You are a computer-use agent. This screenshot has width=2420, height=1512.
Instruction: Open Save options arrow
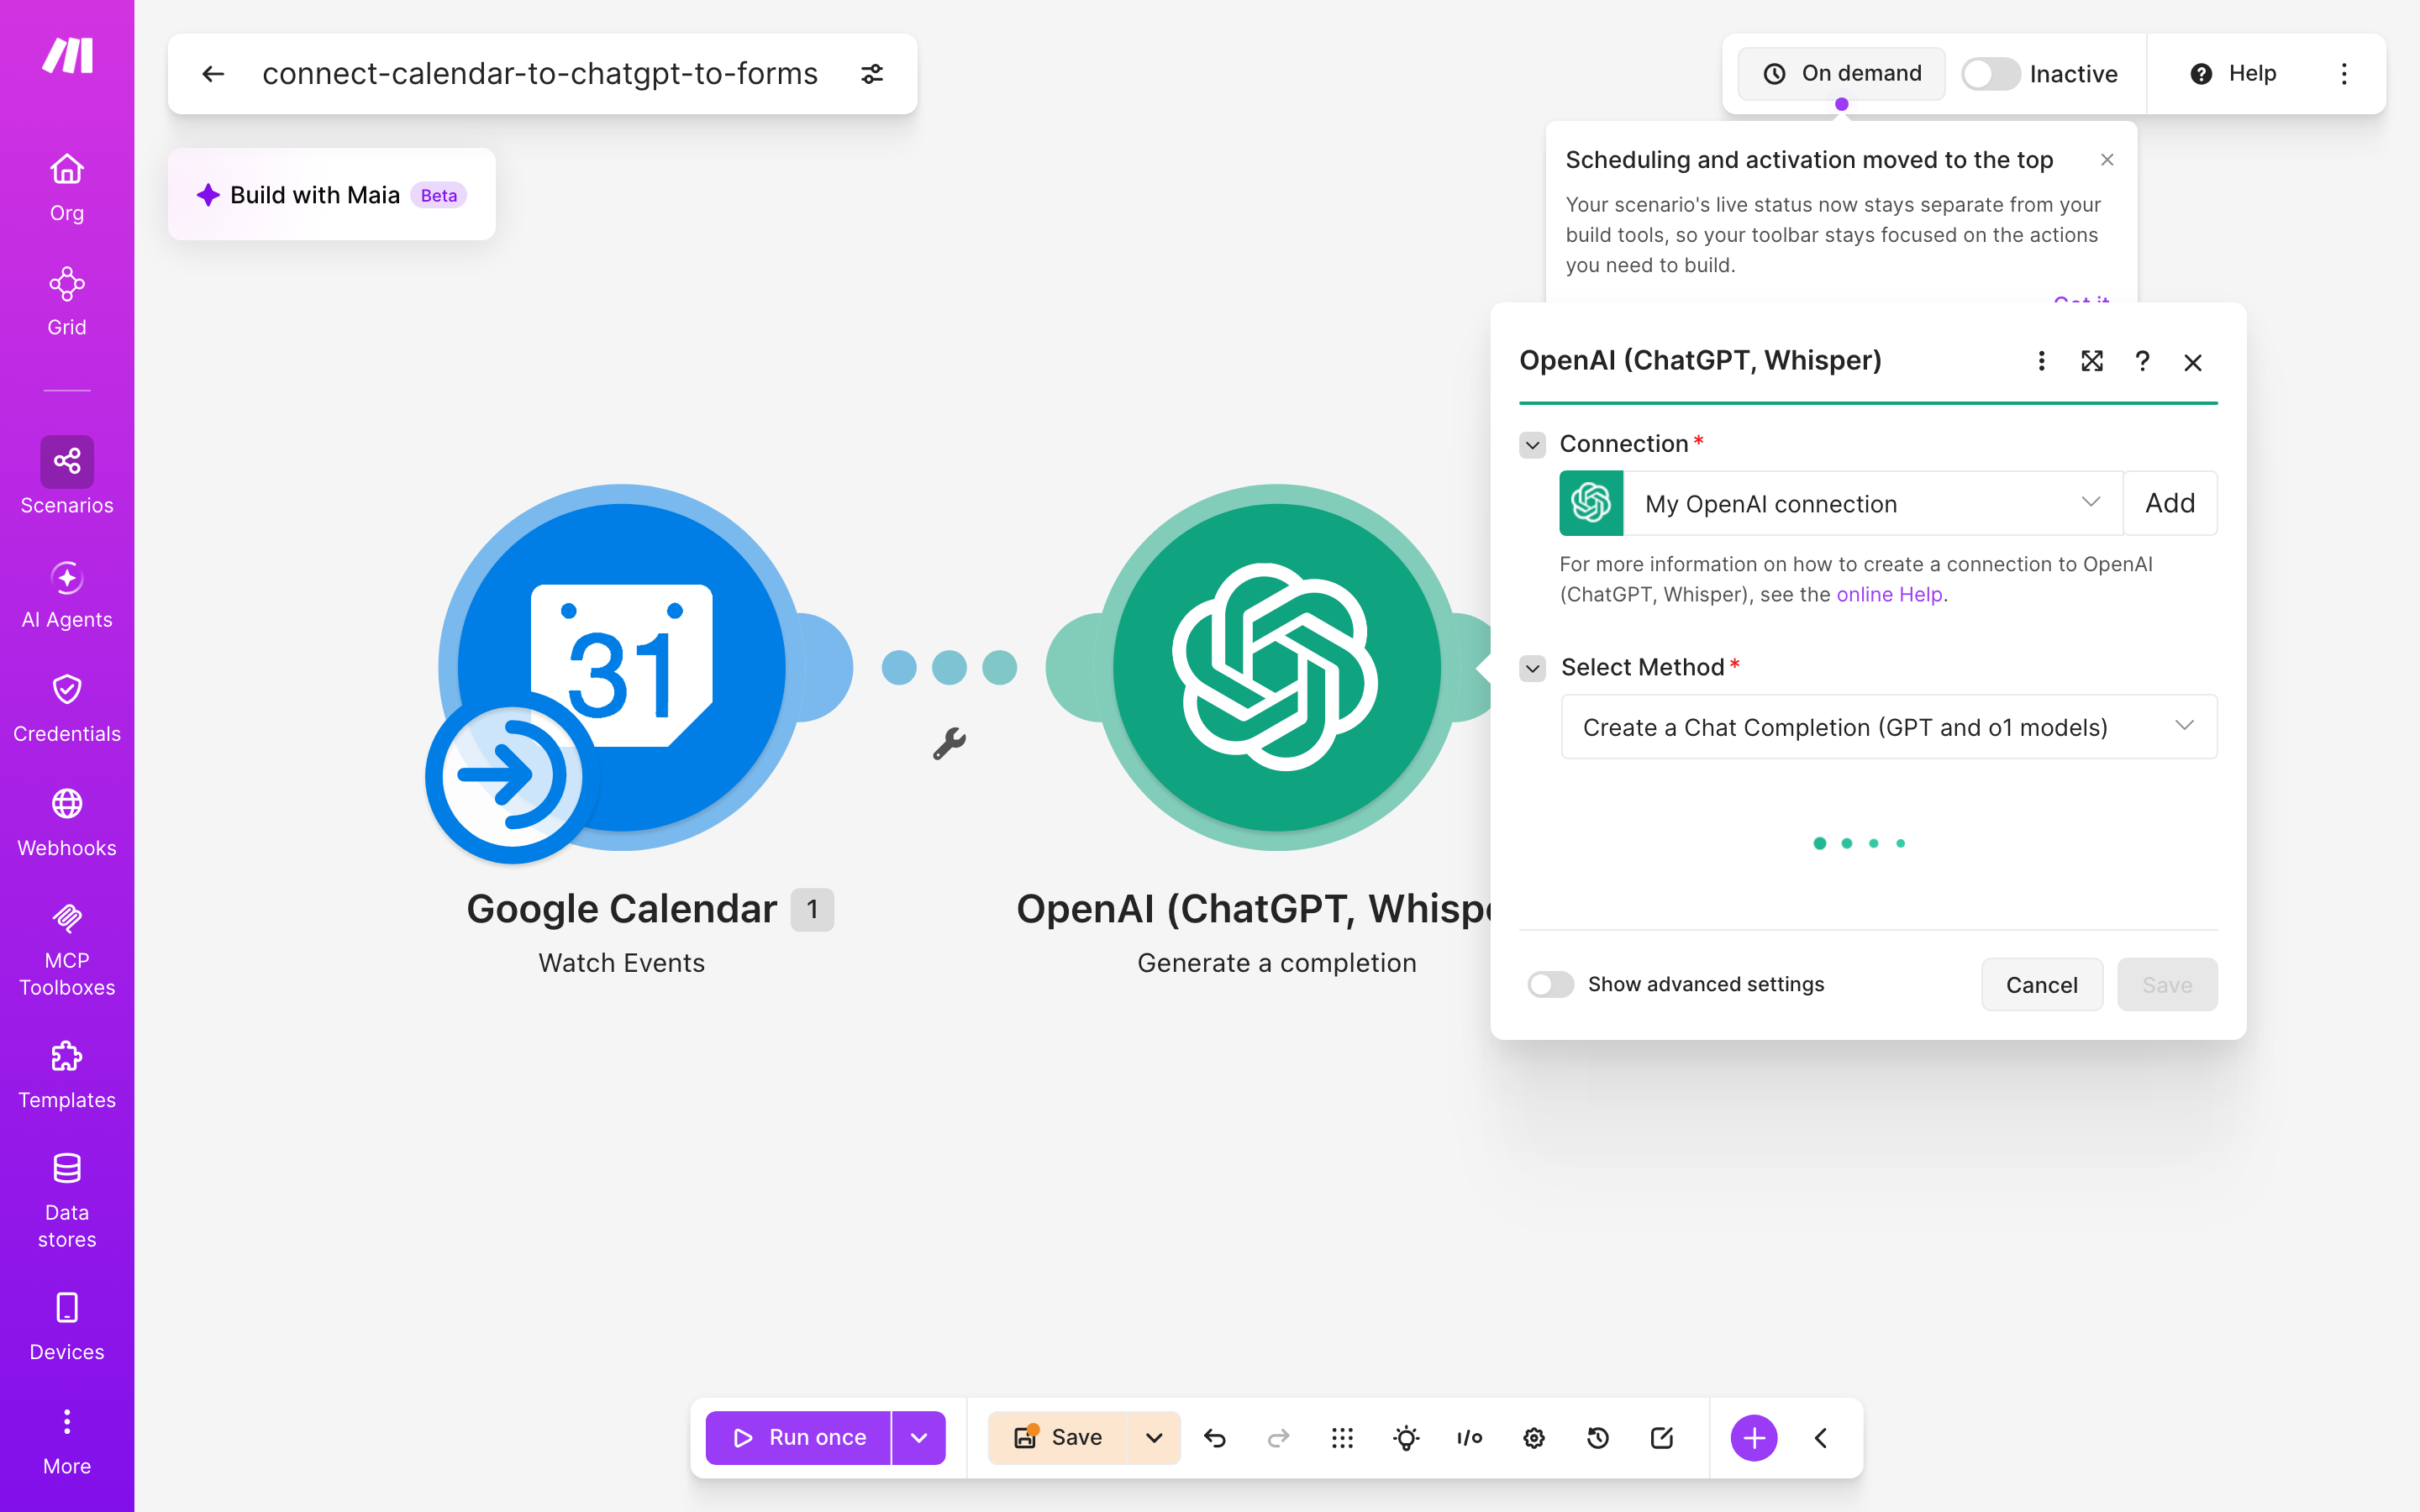pos(1154,1438)
